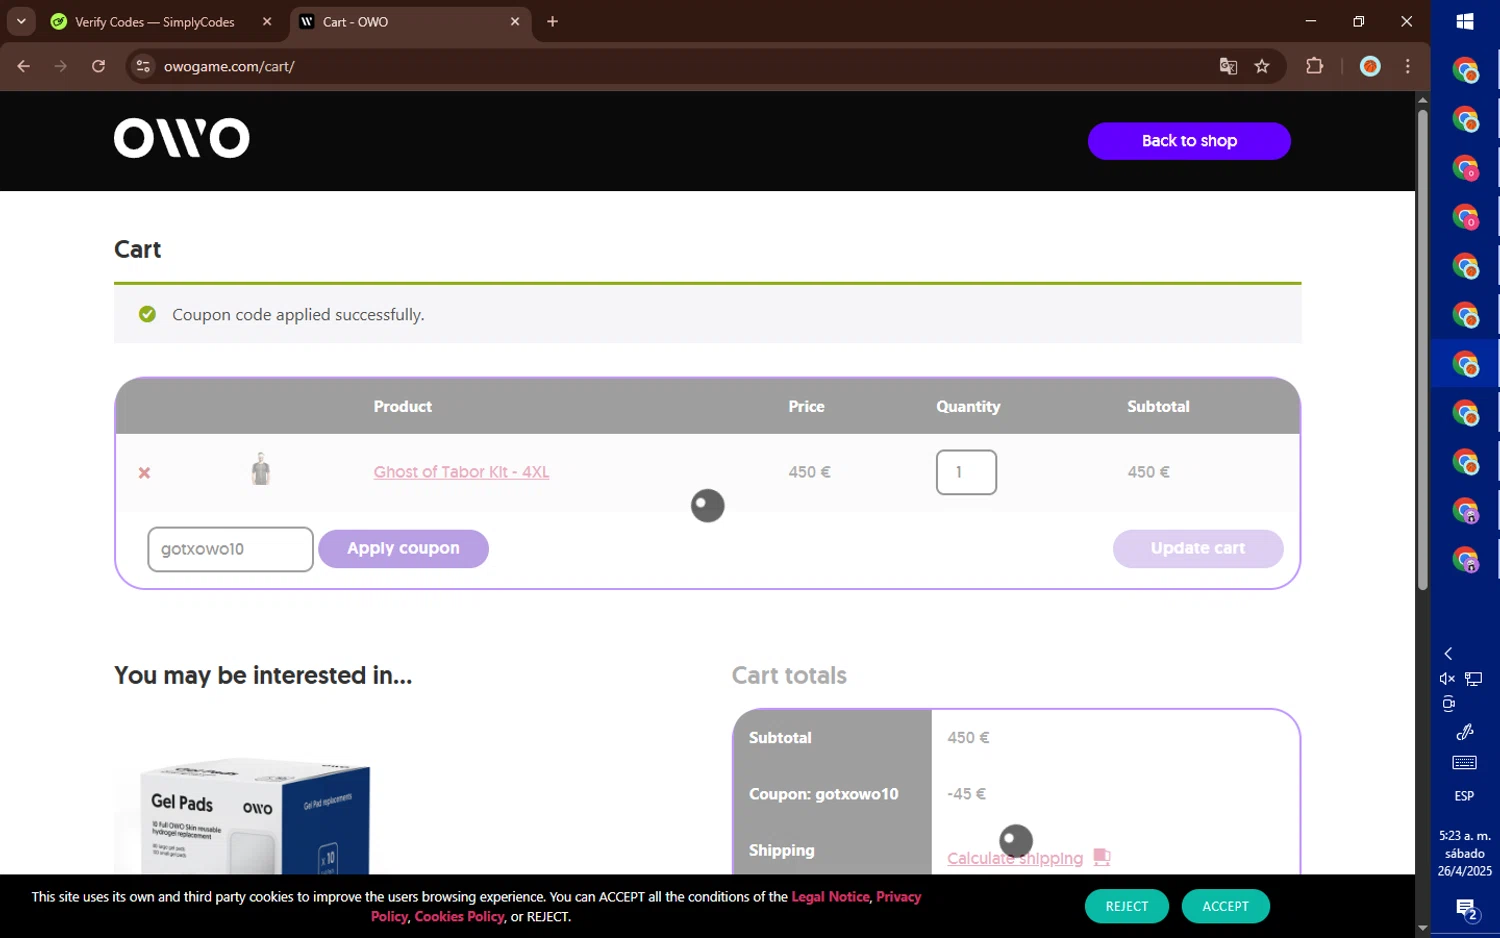Click the Back to shop button

pyautogui.click(x=1189, y=141)
